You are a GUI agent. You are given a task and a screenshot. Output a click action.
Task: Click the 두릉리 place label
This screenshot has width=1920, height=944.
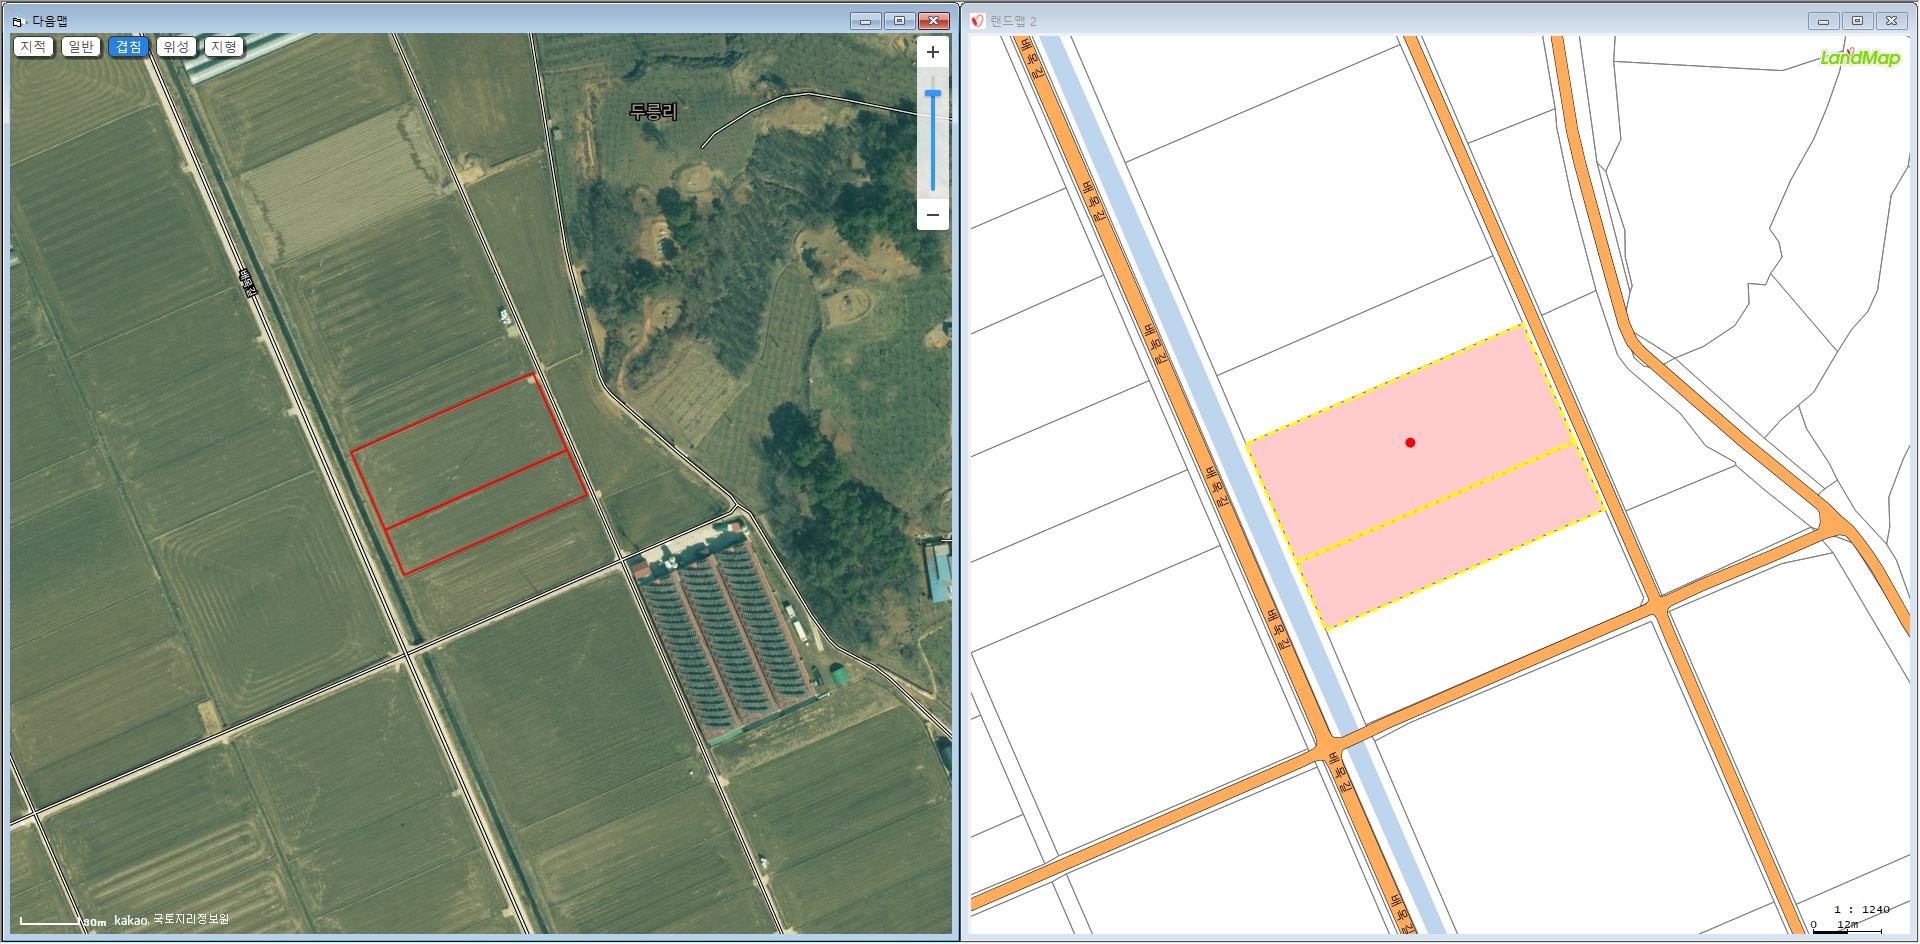pyautogui.click(x=653, y=112)
